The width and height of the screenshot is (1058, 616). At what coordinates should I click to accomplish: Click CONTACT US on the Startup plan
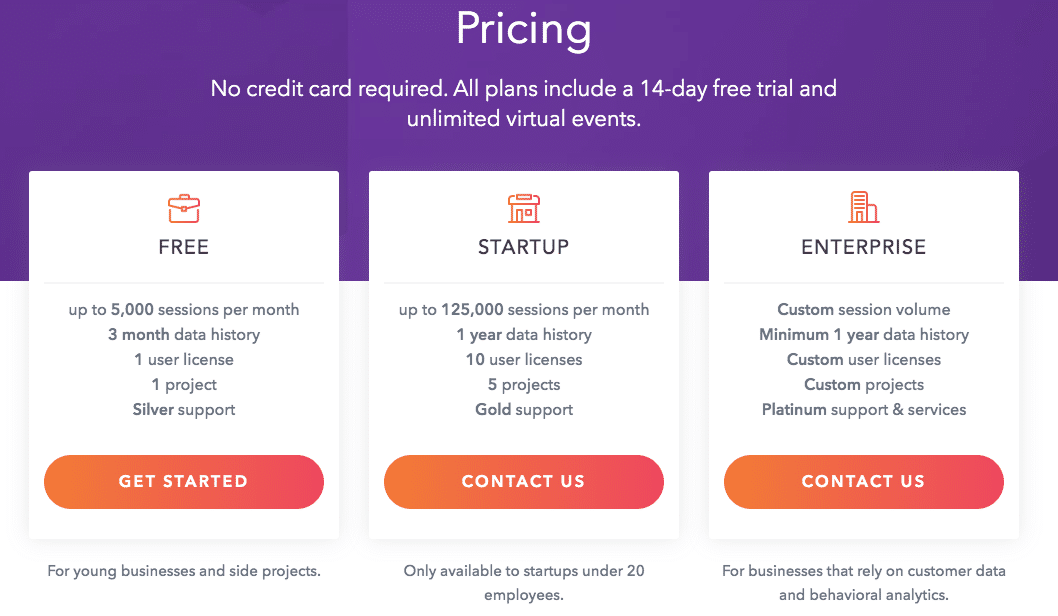523,481
